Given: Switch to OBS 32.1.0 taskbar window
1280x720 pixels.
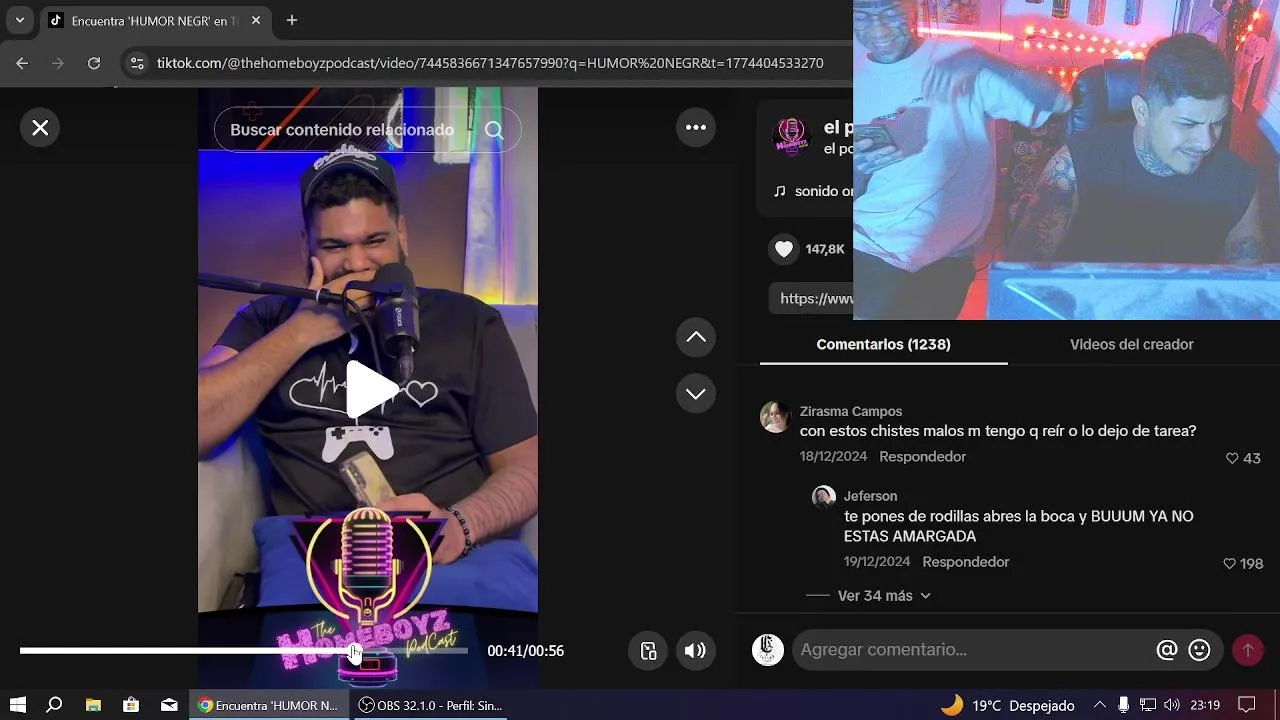Looking at the screenshot, I should click(x=431, y=705).
